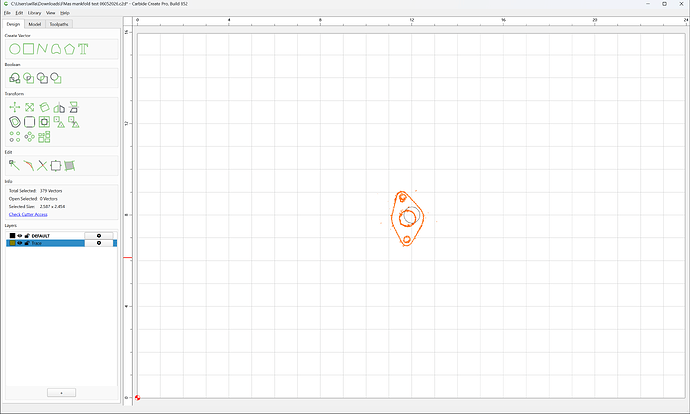
Task: Open the File menu
Action: [7, 13]
